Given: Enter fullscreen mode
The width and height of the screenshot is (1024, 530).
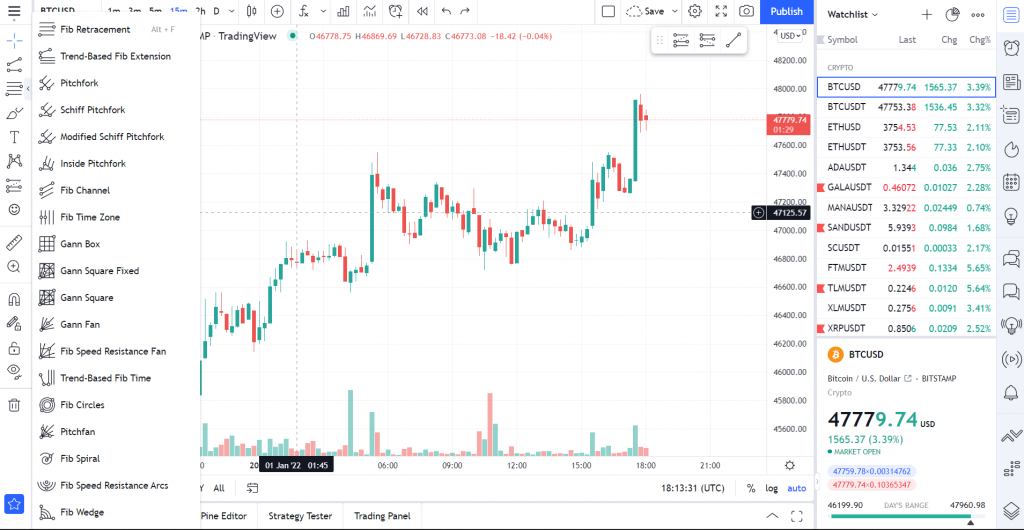Looking at the screenshot, I should pyautogui.click(x=720, y=11).
